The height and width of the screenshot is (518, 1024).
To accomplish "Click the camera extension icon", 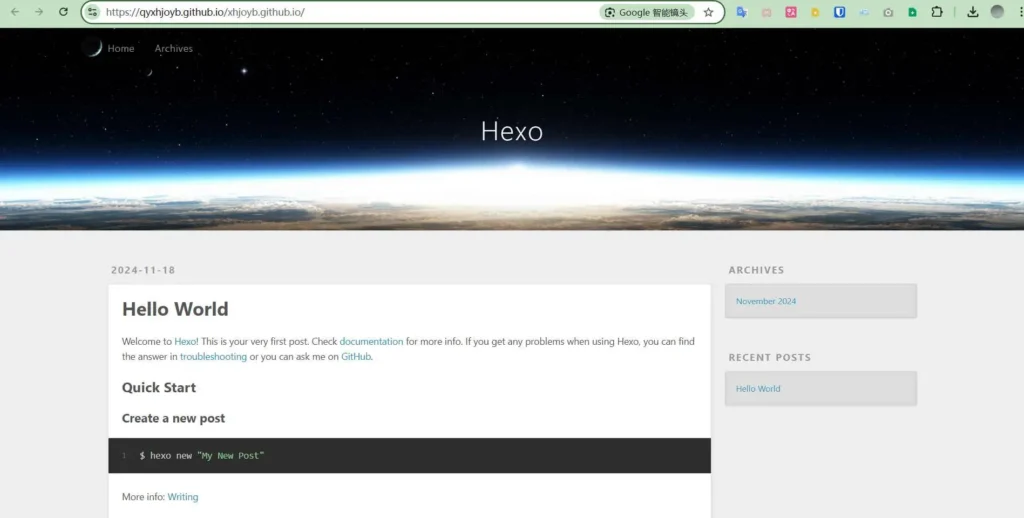I will pos(888,12).
